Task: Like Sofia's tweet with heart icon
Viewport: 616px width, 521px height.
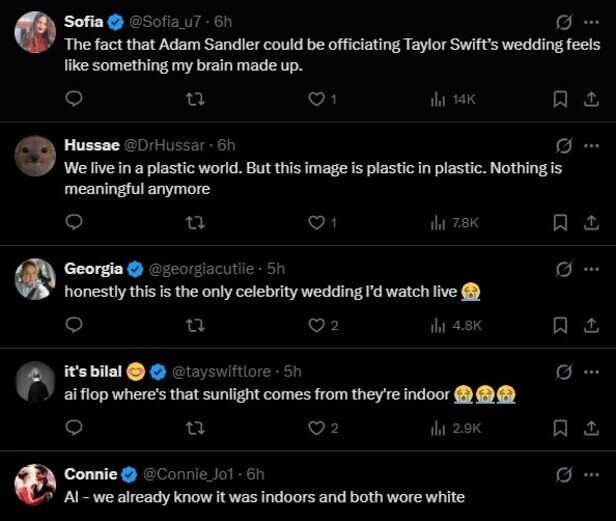Action: click(322, 99)
